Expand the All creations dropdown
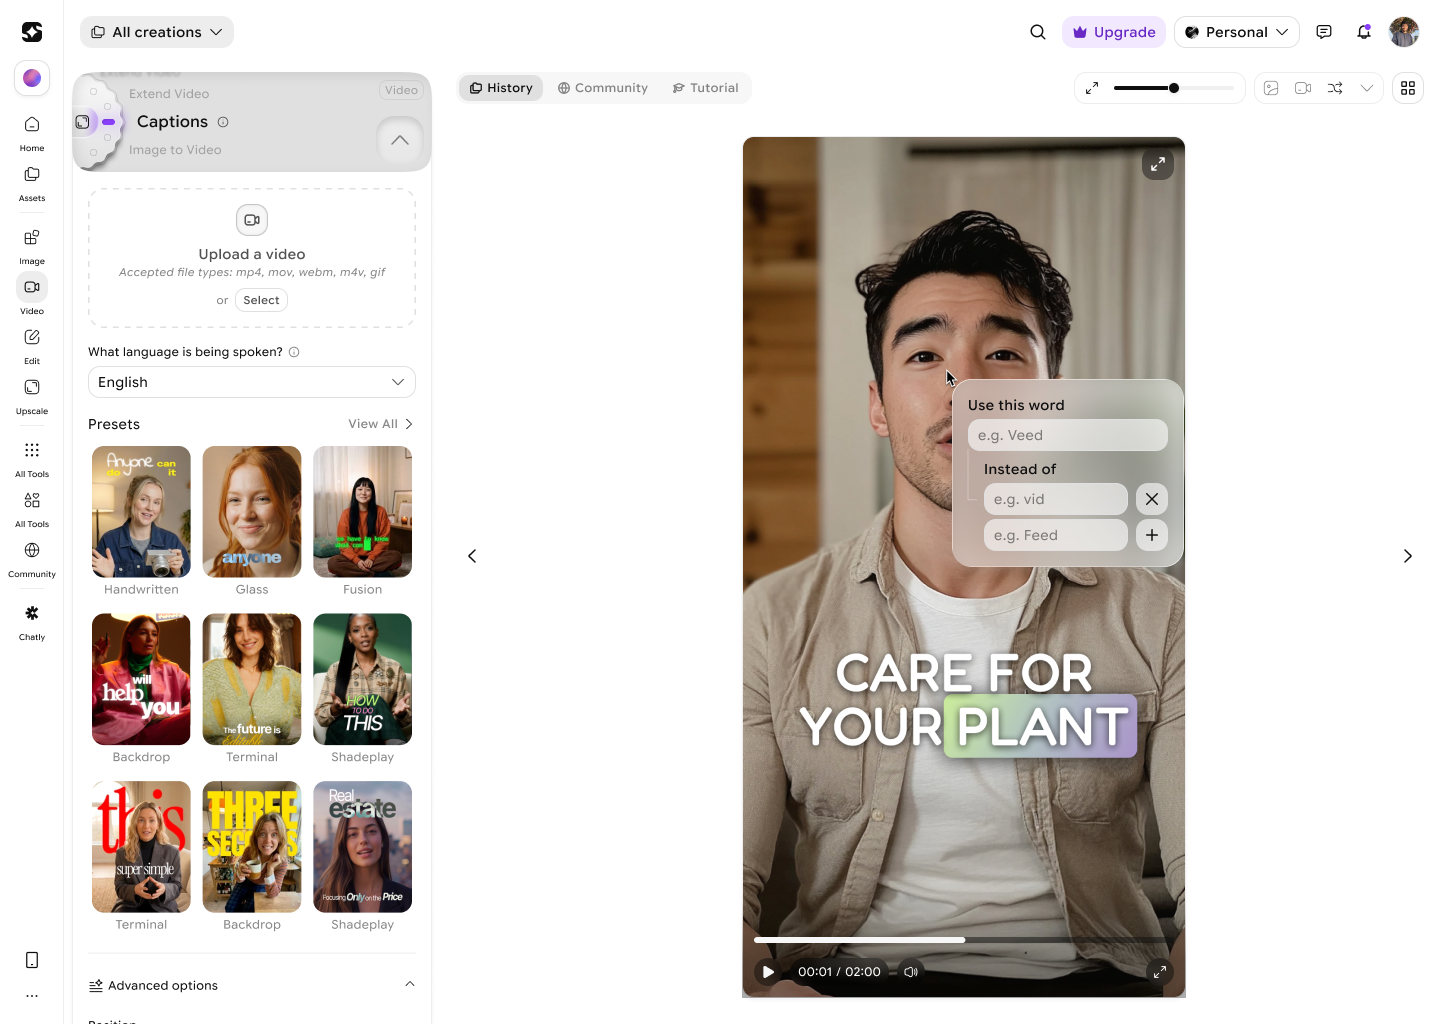 157,32
